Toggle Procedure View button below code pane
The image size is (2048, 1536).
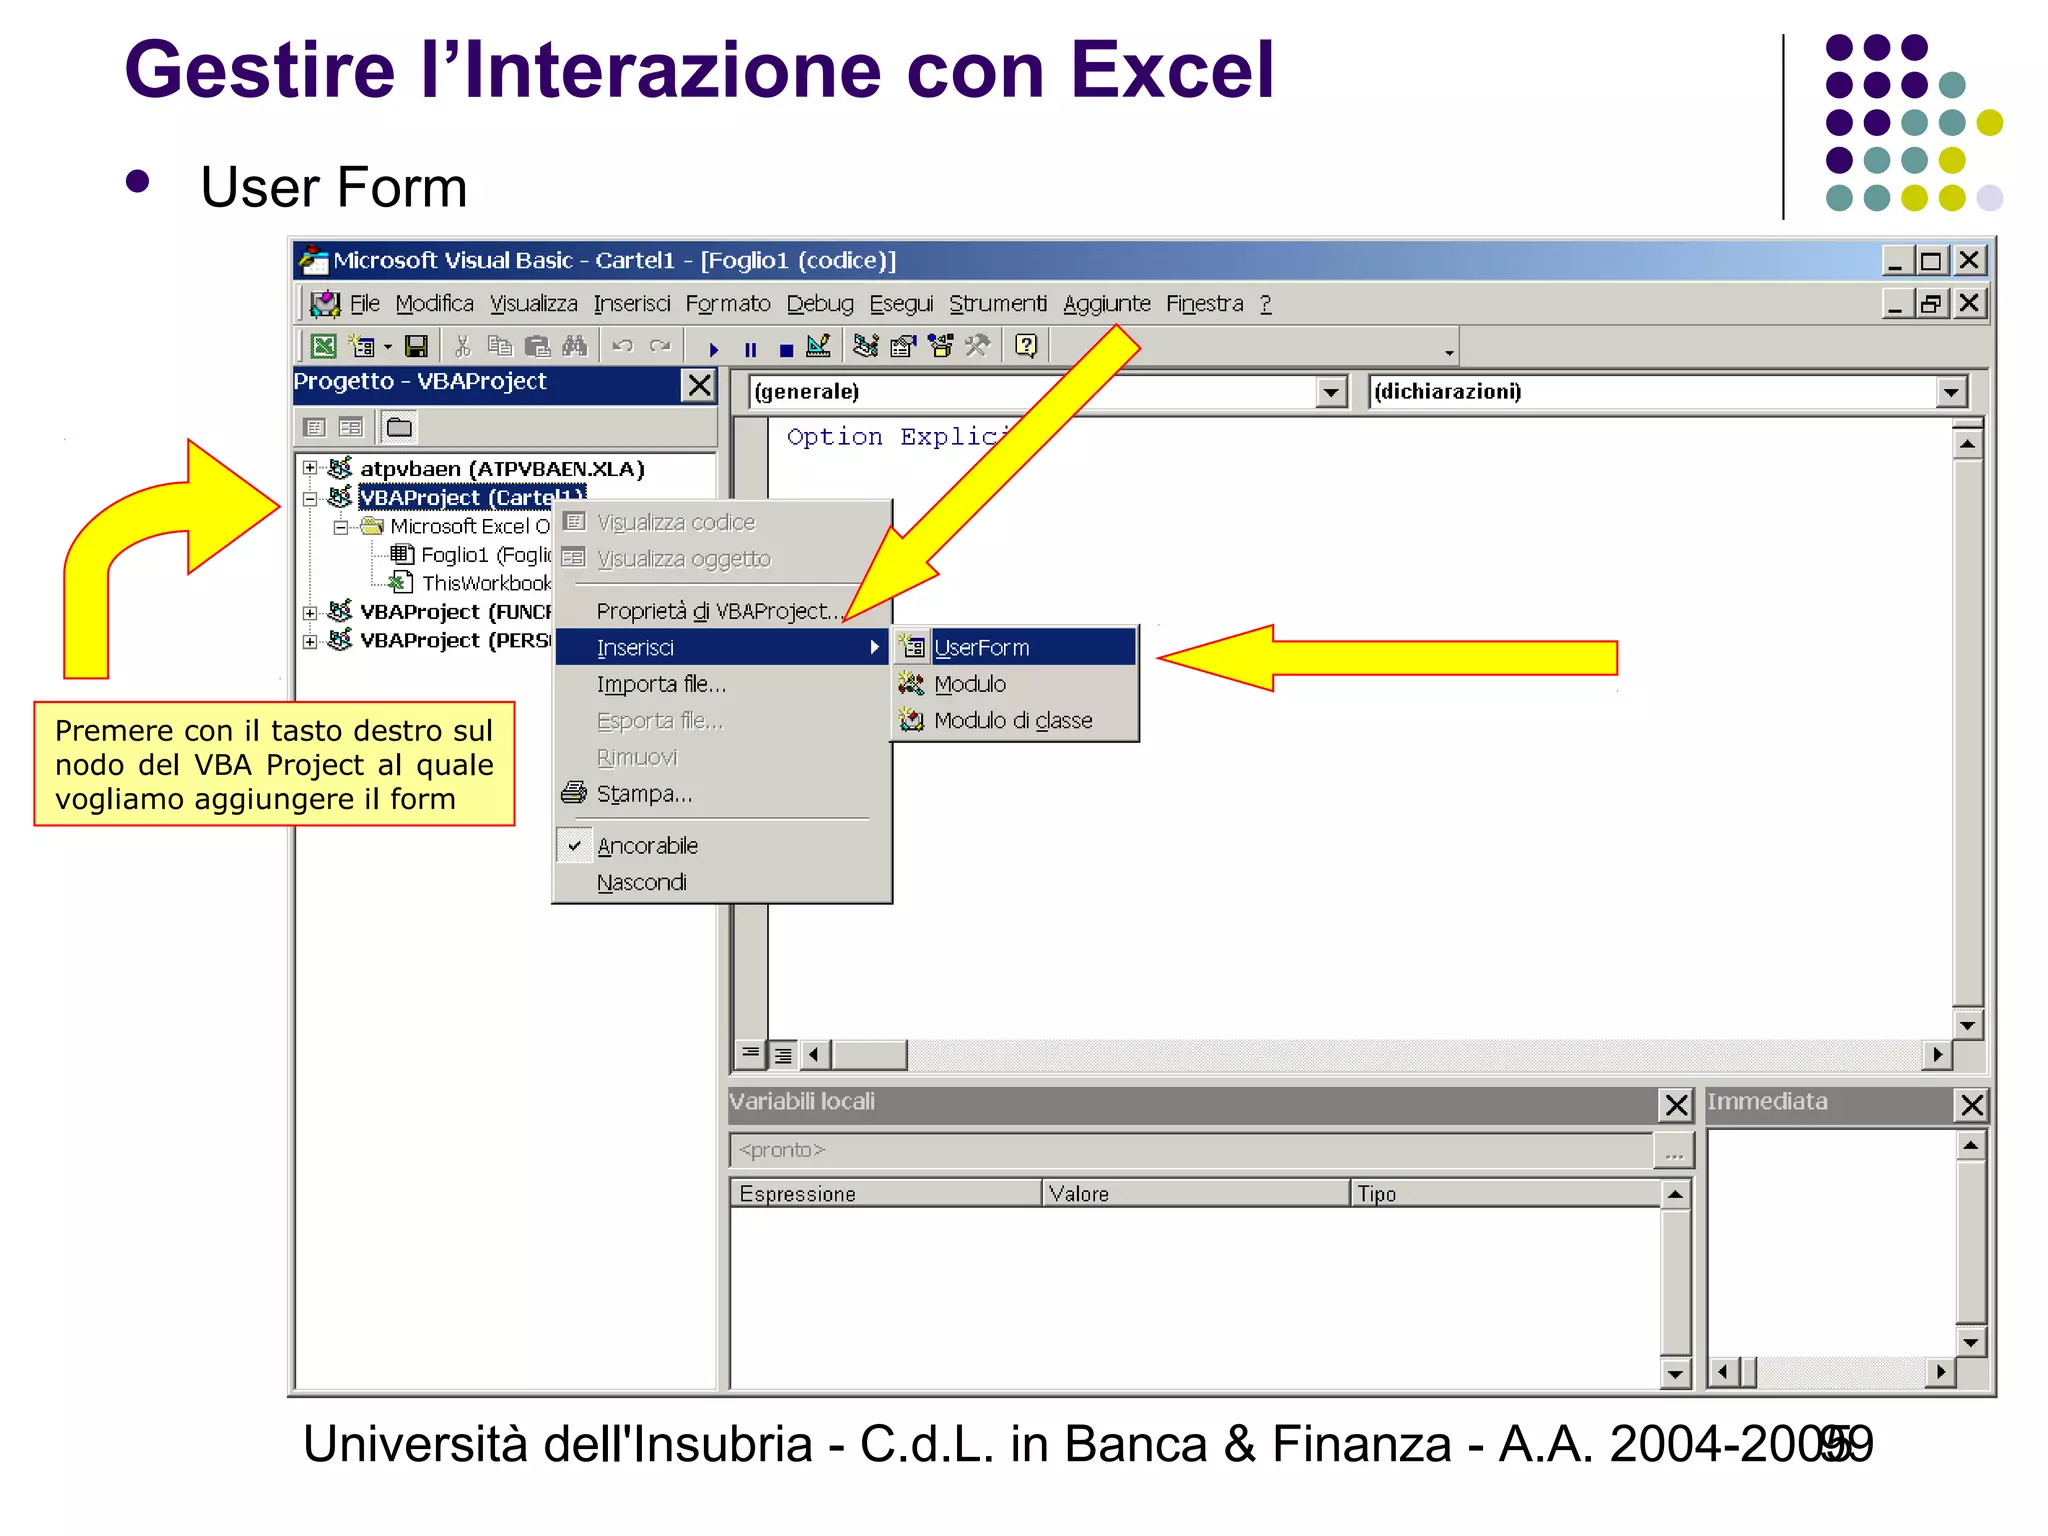click(x=750, y=1054)
